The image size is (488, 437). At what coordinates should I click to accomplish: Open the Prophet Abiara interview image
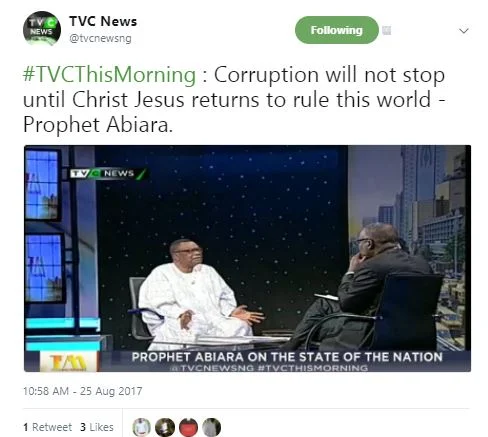click(247, 258)
